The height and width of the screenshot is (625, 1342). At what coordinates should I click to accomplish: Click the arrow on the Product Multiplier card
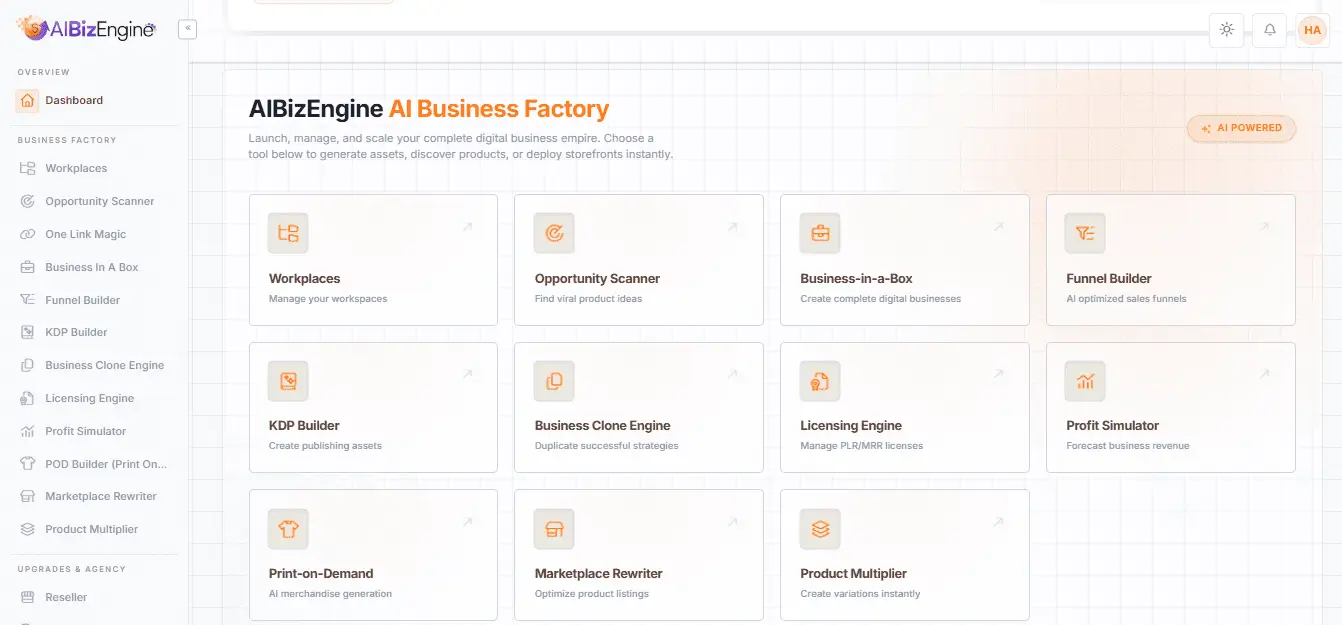tap(998, 522)
